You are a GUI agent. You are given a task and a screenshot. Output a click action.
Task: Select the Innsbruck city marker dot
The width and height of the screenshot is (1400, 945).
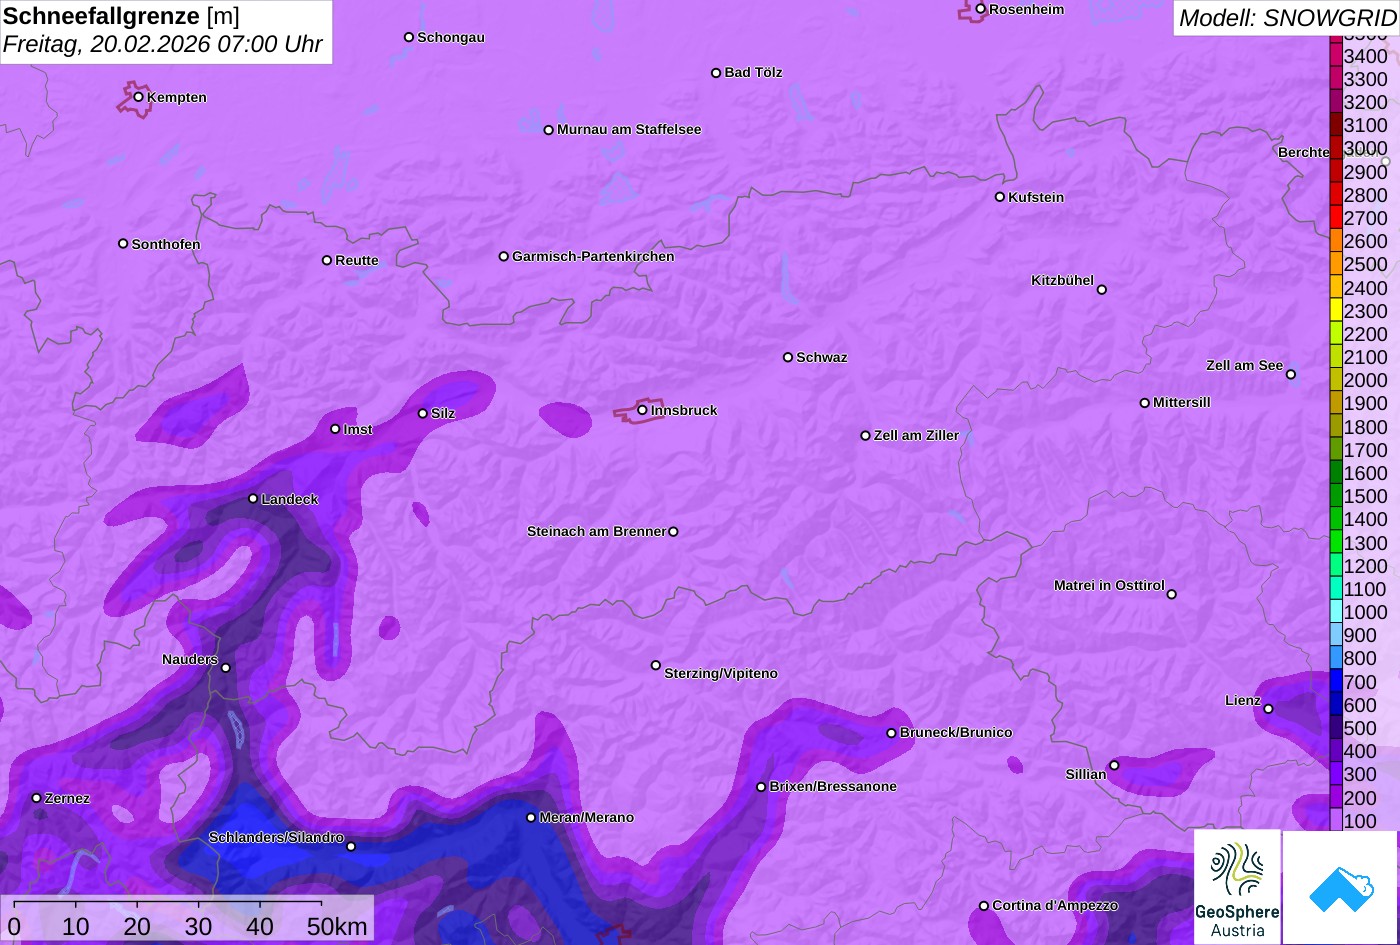[642, 410]
